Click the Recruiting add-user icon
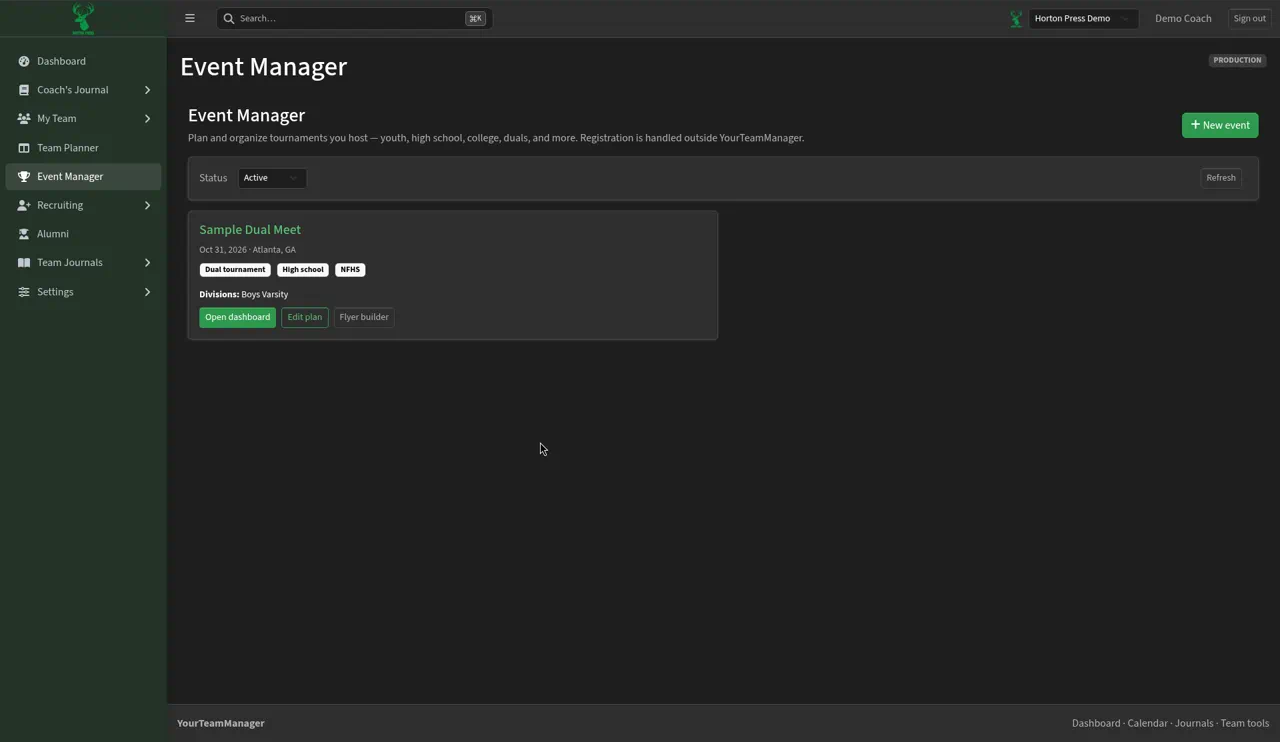 coord(24,205)
